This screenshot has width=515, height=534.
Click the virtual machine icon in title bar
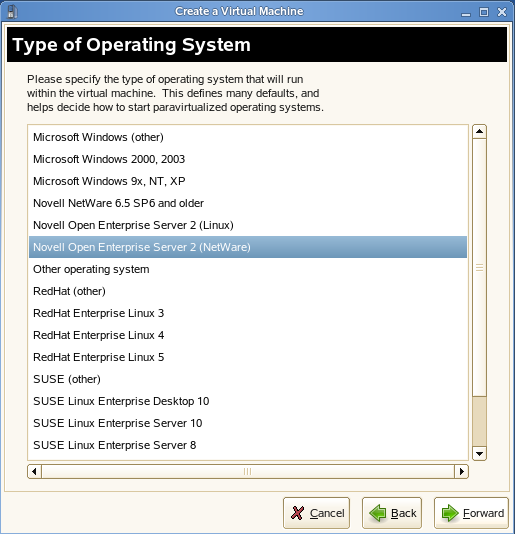point(12,12)
